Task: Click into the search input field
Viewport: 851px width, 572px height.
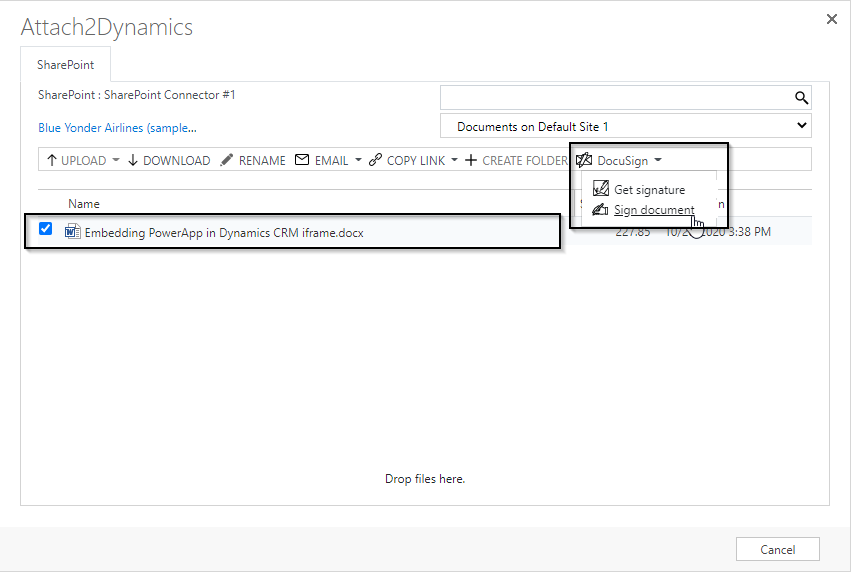Action: tap(615, 97)
